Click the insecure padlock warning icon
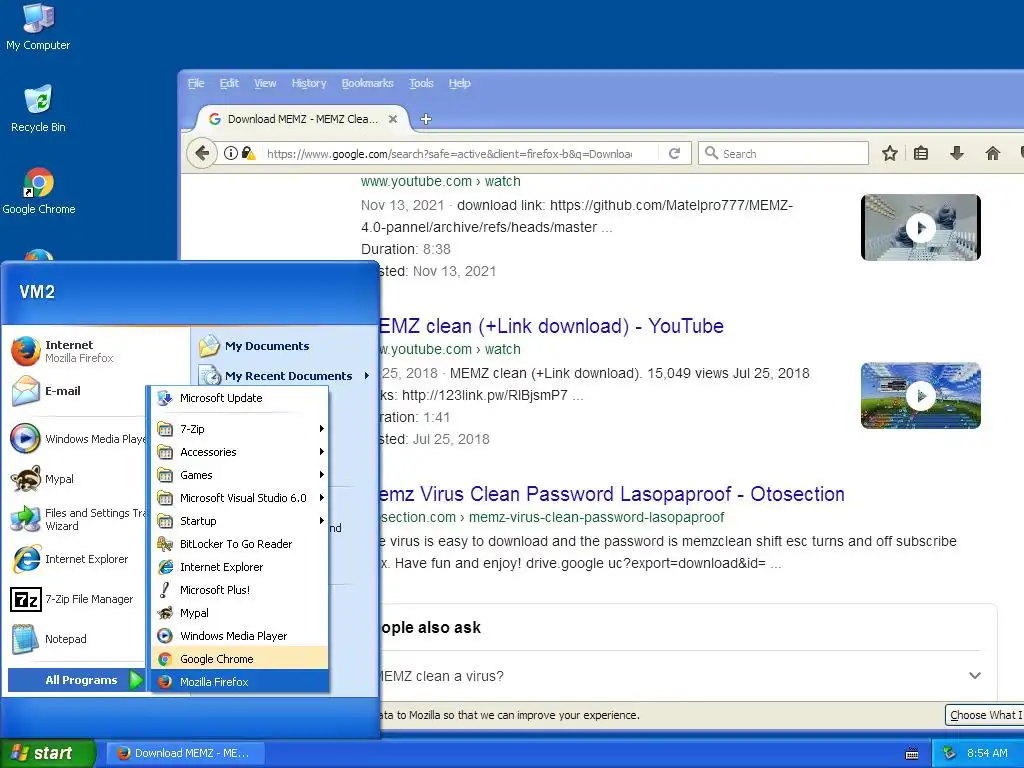Image resolution: width=1024 pixels, height=768 pixels. (248, 153)
